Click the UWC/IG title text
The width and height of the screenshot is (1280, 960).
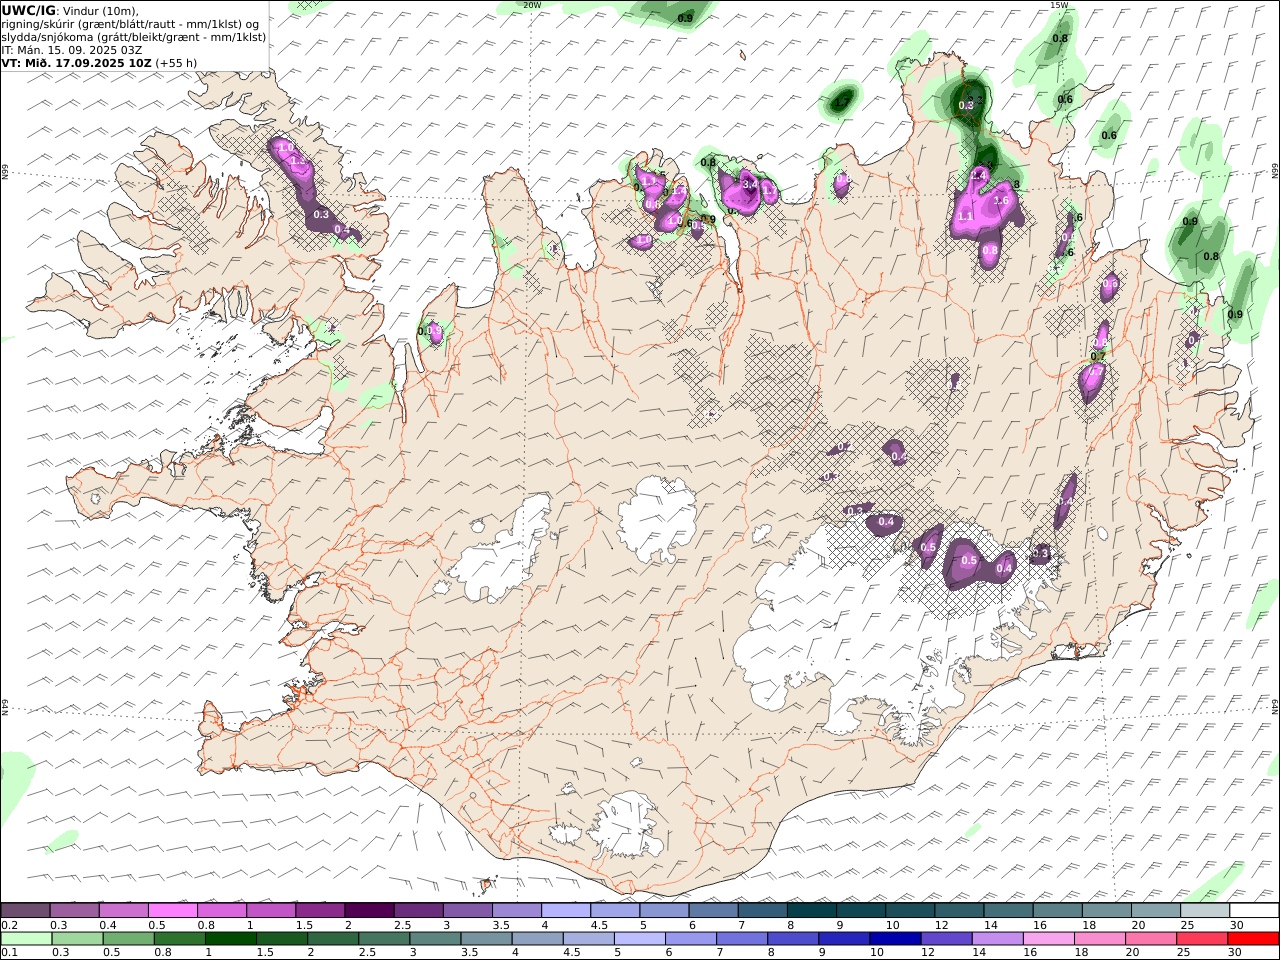[x=28, y=10]
